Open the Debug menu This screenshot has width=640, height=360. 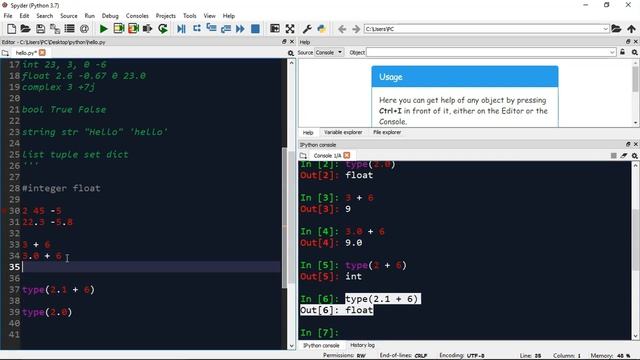pyautogui.click(x=110, y=16)
